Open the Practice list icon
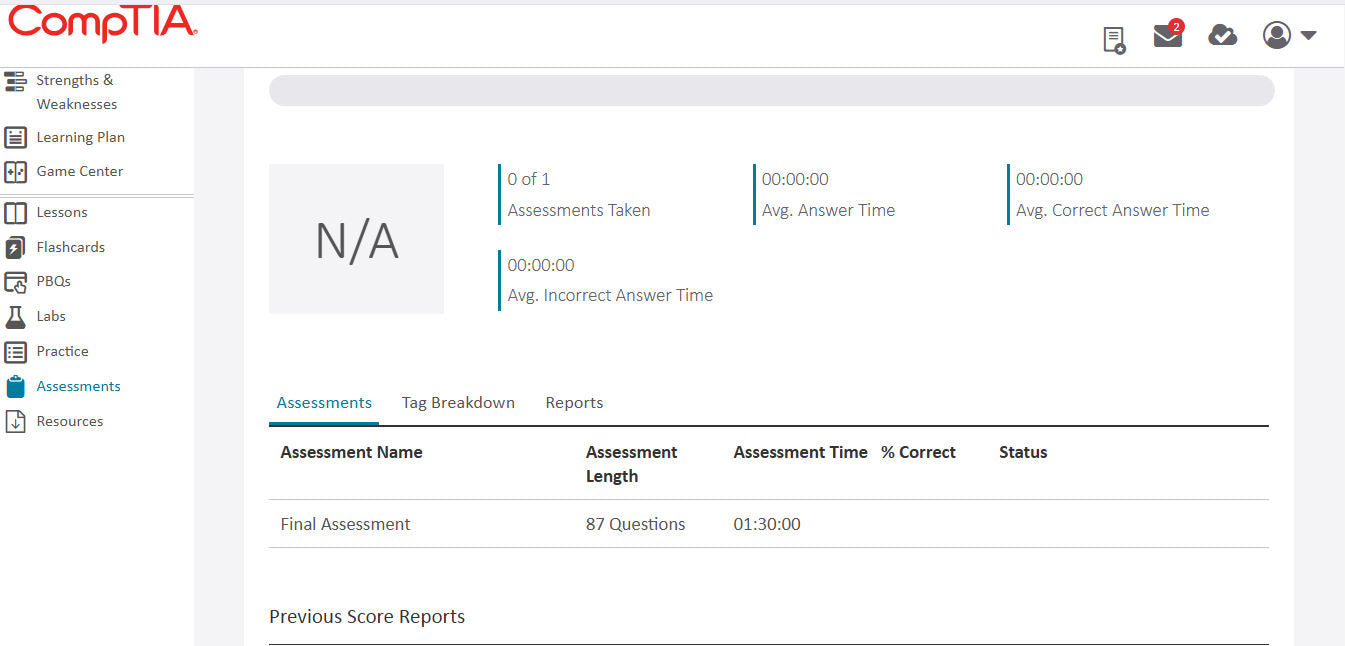Image resolution: width=1345 pixels, height=646 pixels. pos(15,351)
